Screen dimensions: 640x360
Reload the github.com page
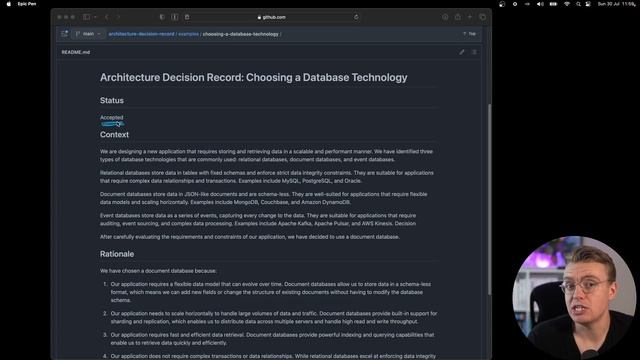click(356, 17)
